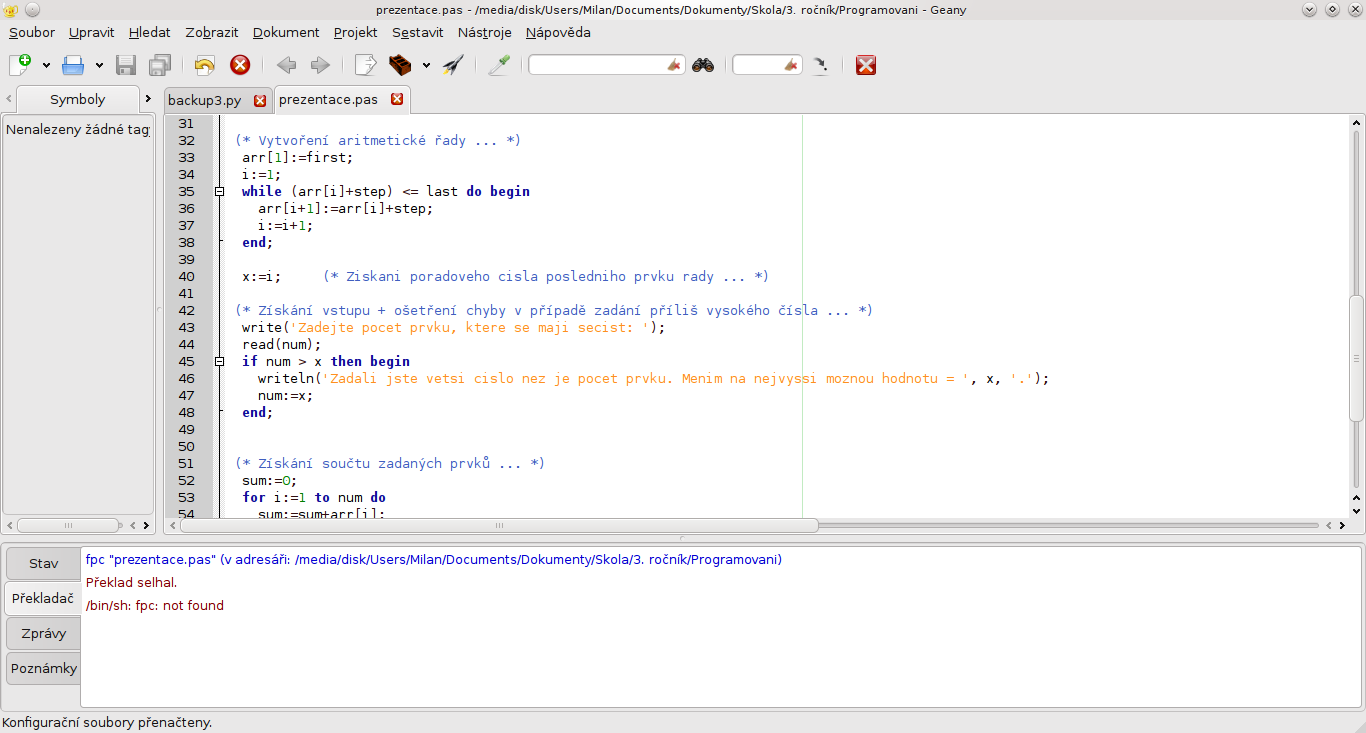The width and height of the screenshot is (1366, 733).
Task: Click line number 40 in the margin
Action: point(186,276)
